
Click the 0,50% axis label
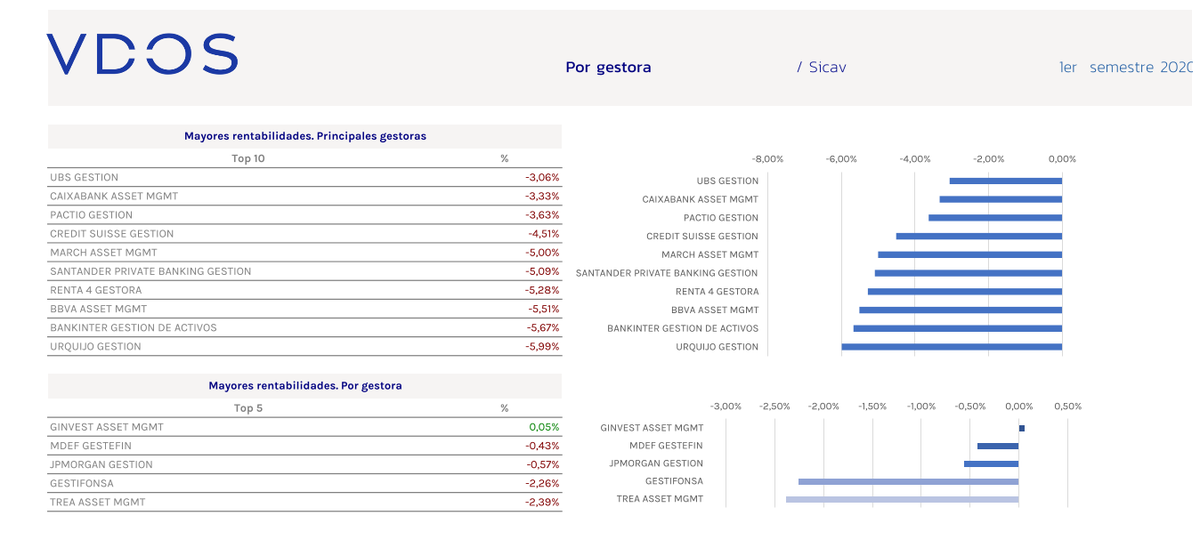(1068, 406)
